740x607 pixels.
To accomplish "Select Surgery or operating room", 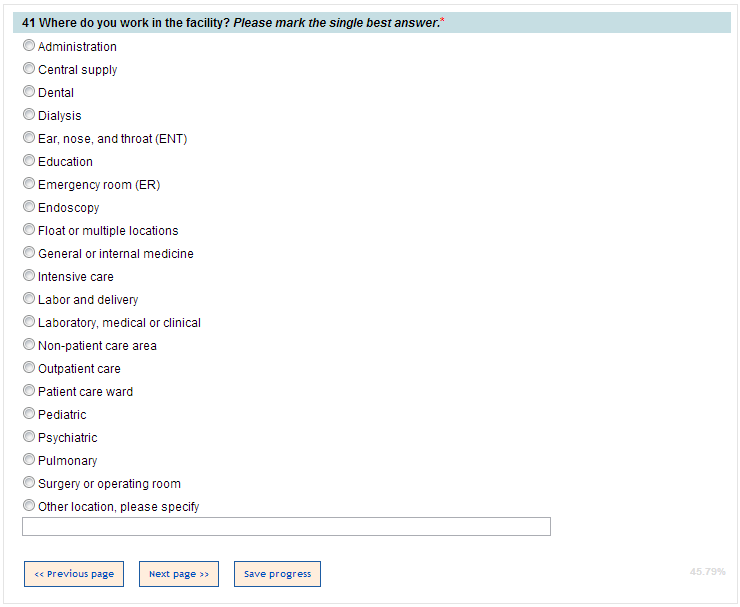I will click(29, 483).
